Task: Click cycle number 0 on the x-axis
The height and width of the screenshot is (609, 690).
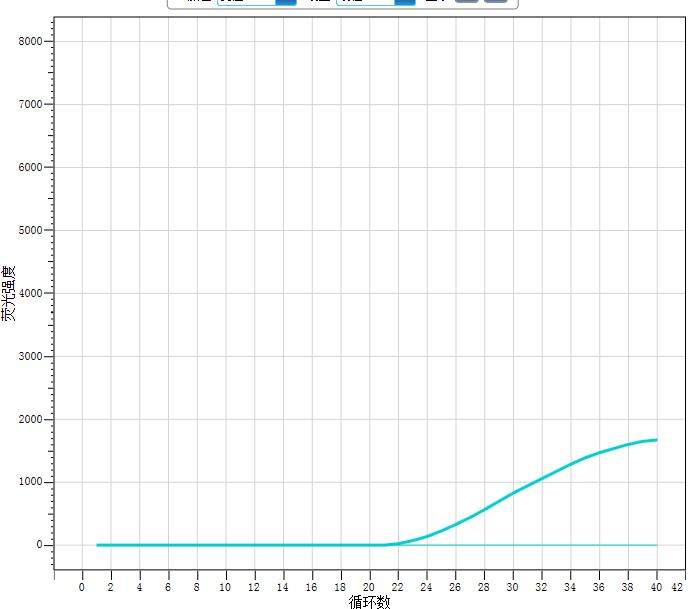Action: tap(82, 587)
